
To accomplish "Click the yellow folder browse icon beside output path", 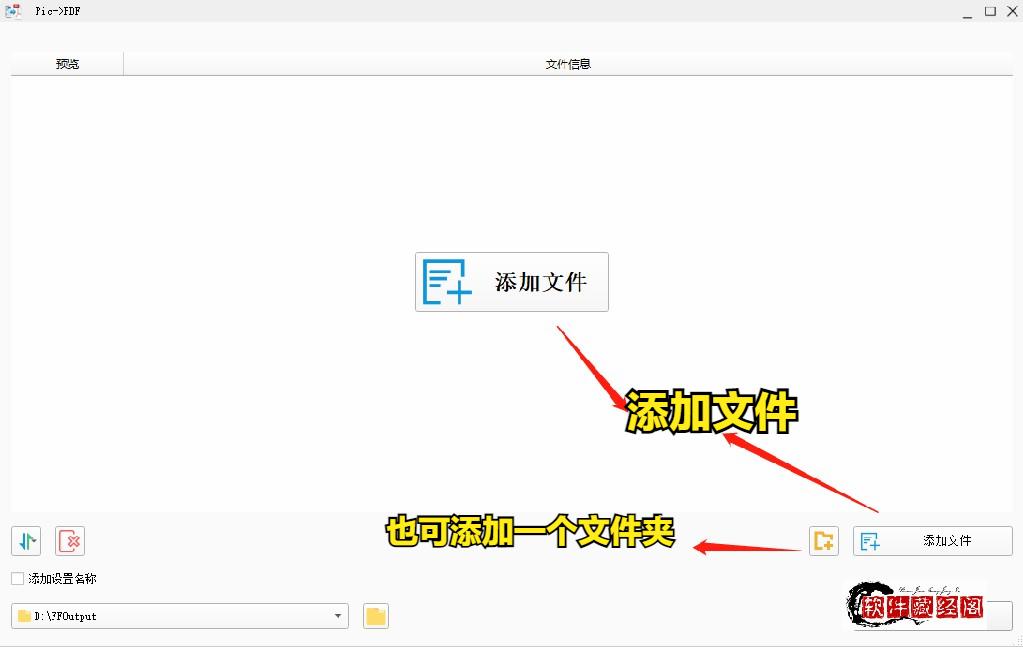I will (375, 616).
